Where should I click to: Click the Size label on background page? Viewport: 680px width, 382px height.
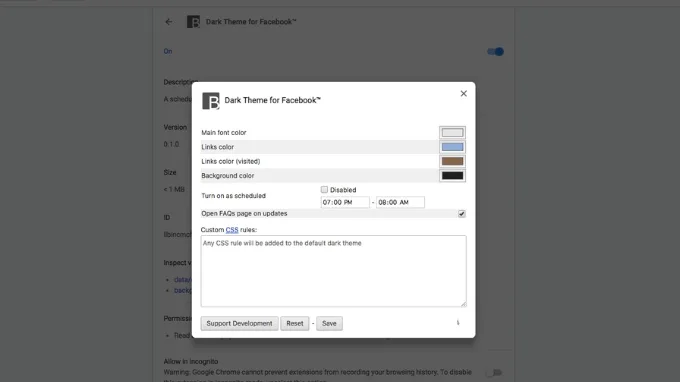point(170,173)
